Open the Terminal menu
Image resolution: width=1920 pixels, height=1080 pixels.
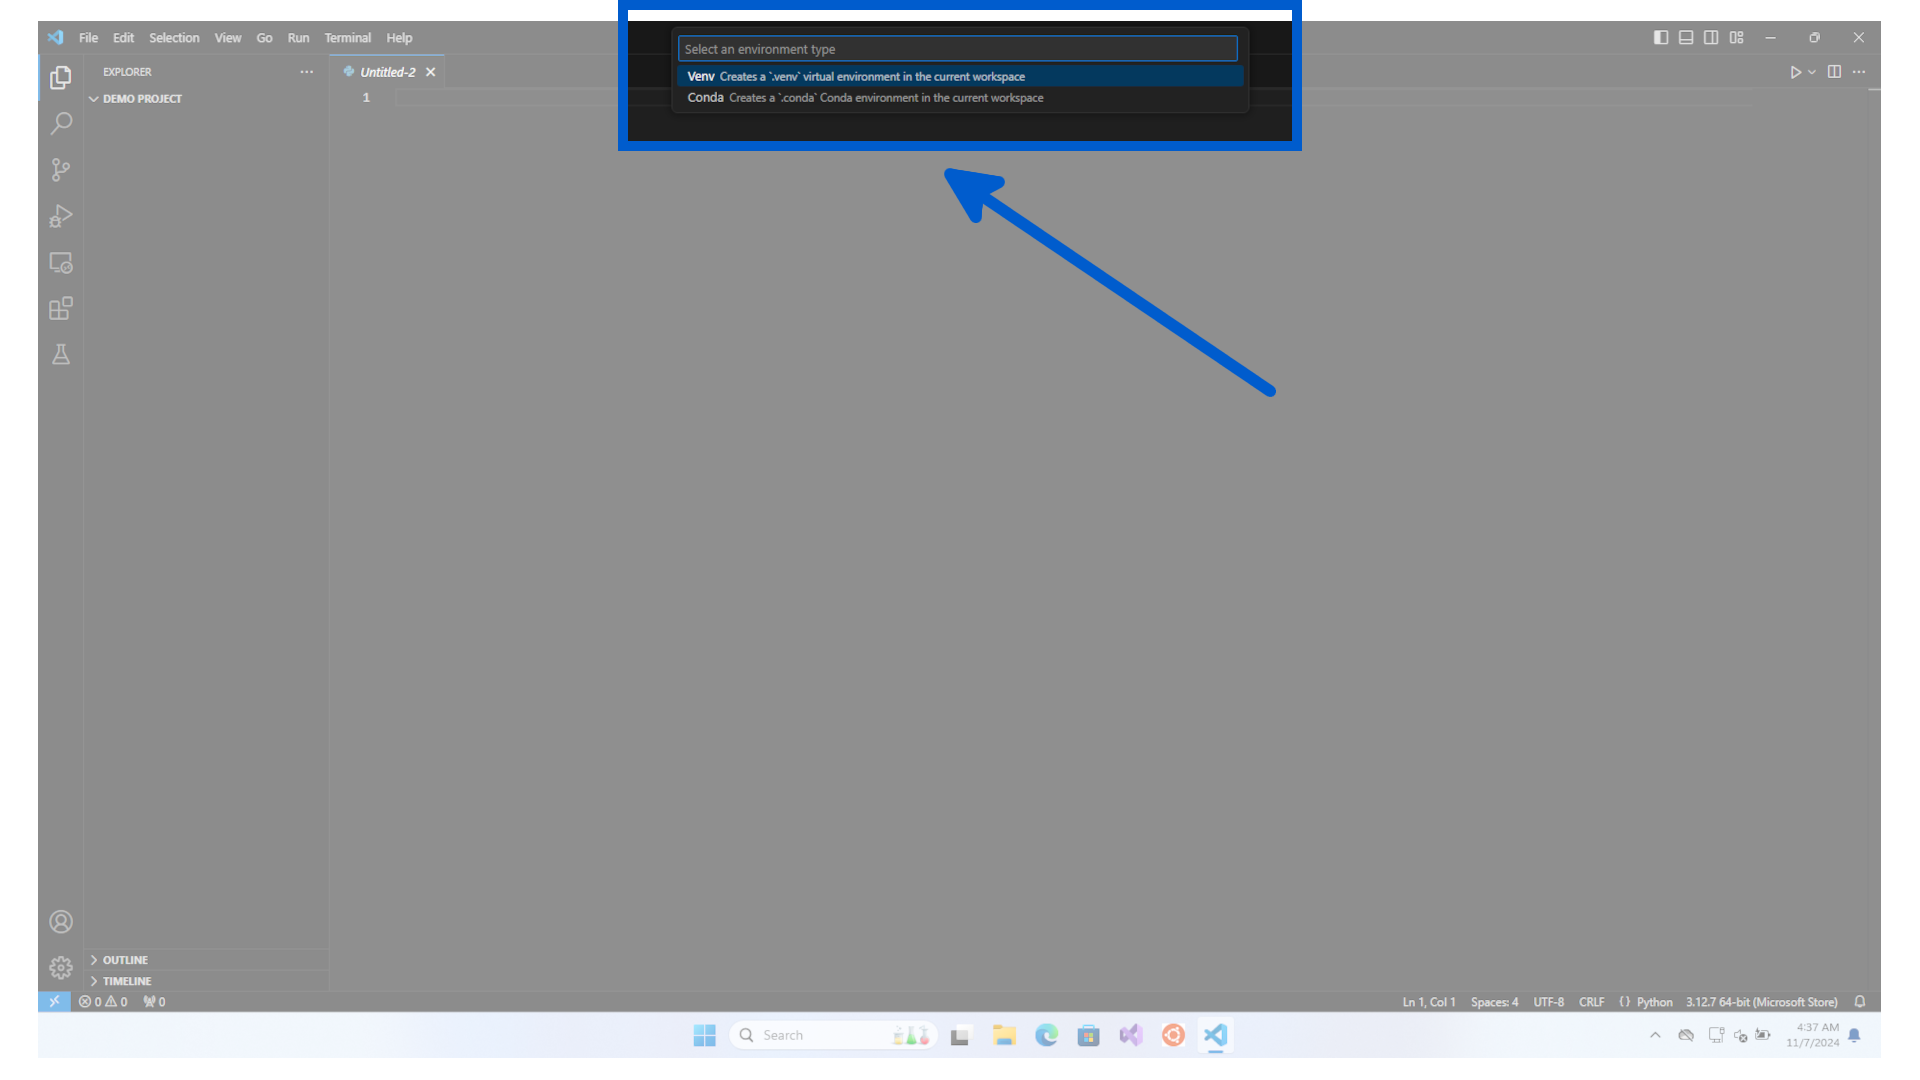[348, 38]
